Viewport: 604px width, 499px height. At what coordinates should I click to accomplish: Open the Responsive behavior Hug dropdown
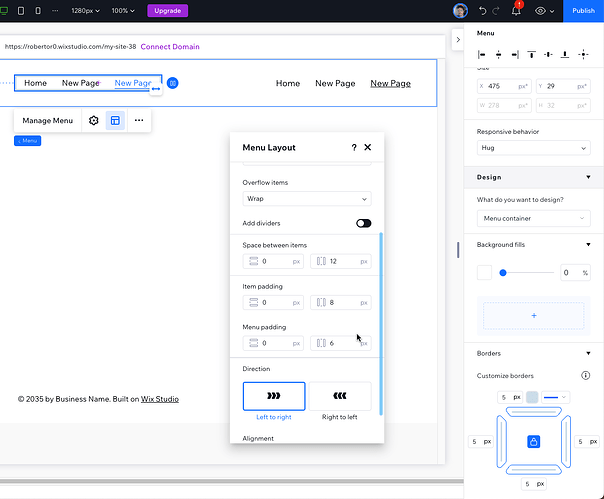click(x=534, y=148)
